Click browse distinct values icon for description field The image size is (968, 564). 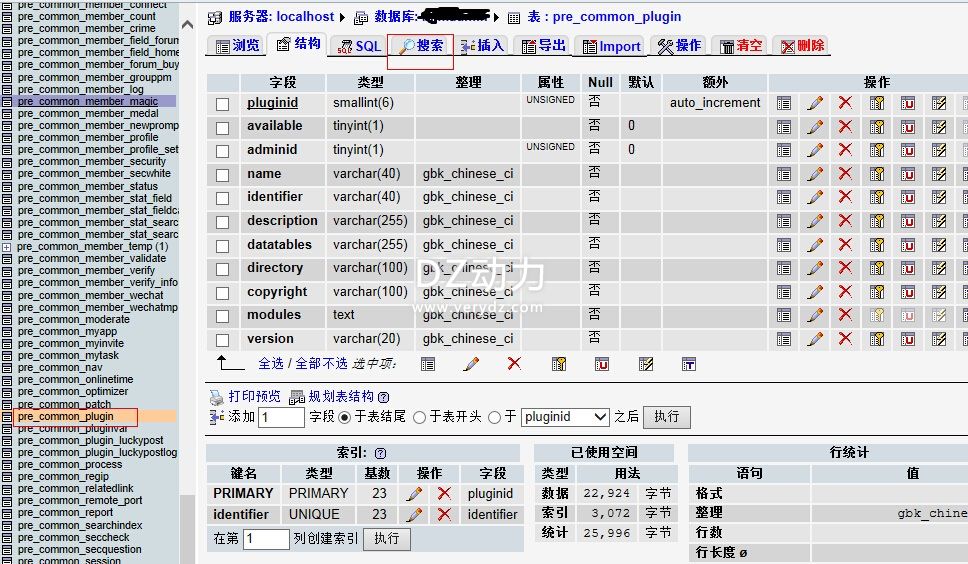(784, 221)
